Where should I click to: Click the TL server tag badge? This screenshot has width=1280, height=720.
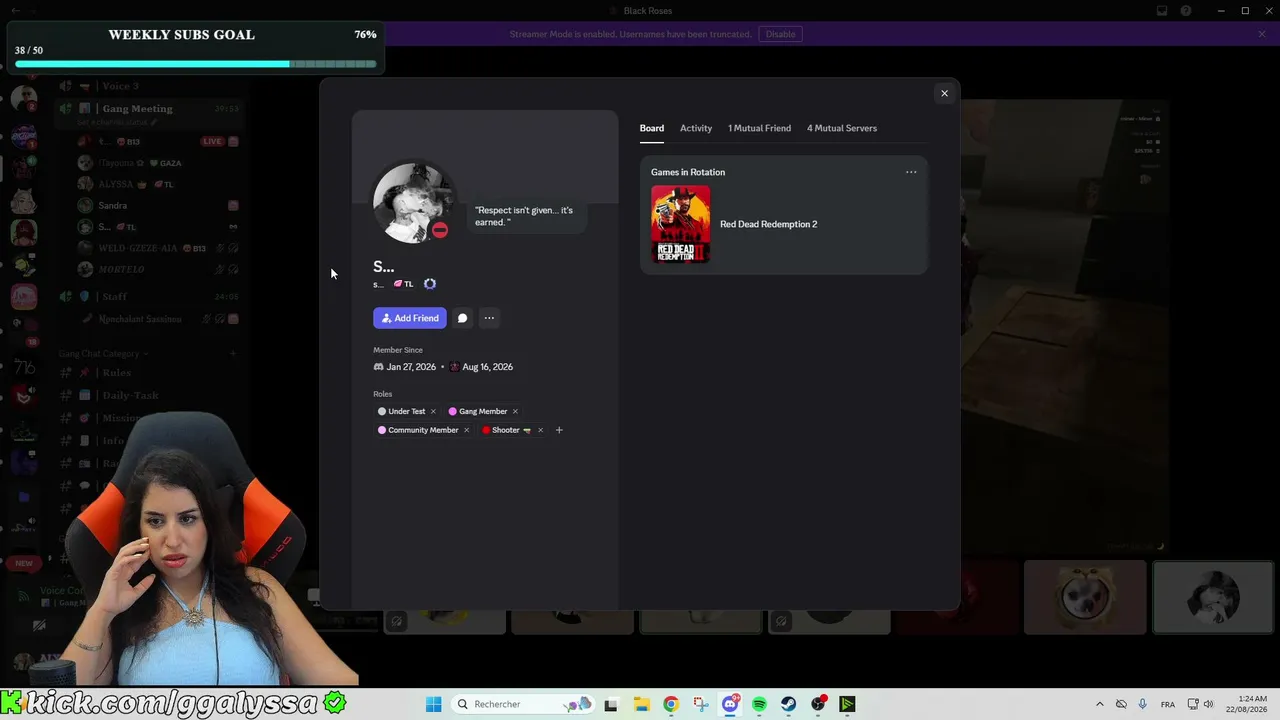point(404,284)
